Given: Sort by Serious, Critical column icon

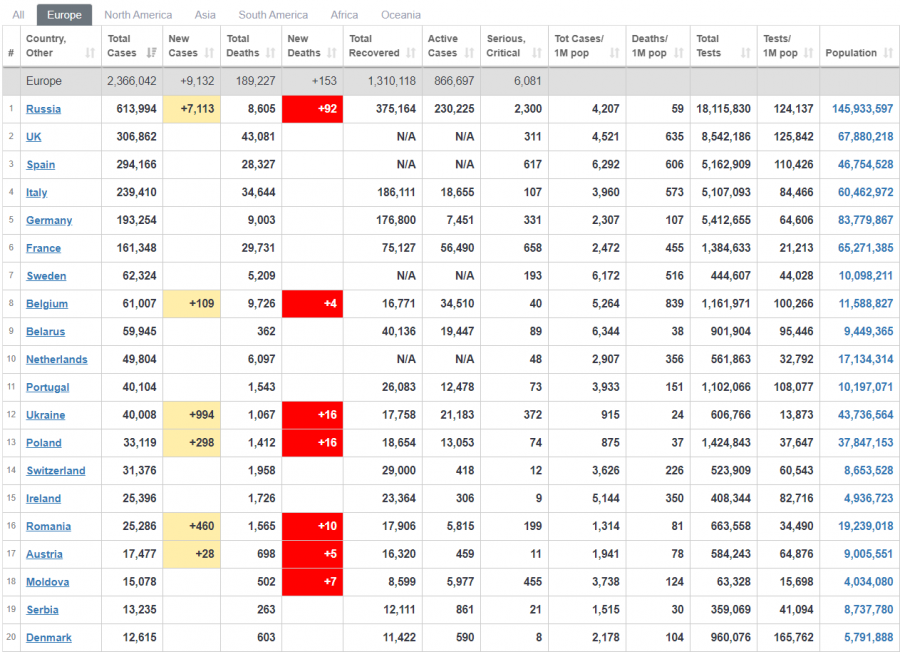Looking at the screenshot, I should [x=538, y=53].
